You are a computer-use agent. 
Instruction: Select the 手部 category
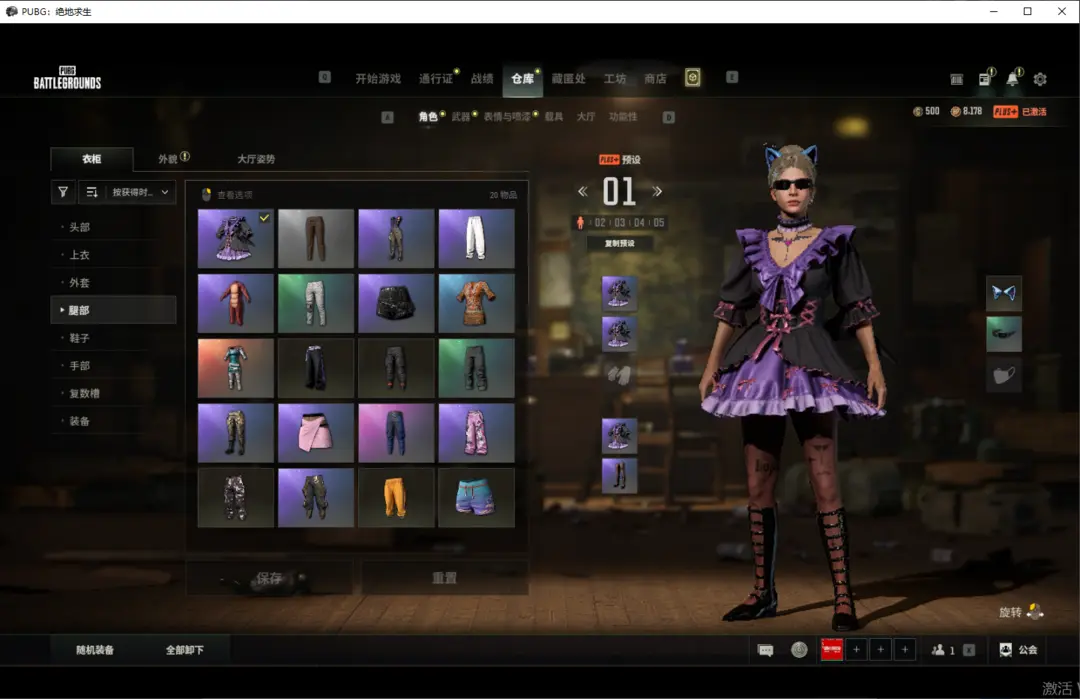point(114,366)
